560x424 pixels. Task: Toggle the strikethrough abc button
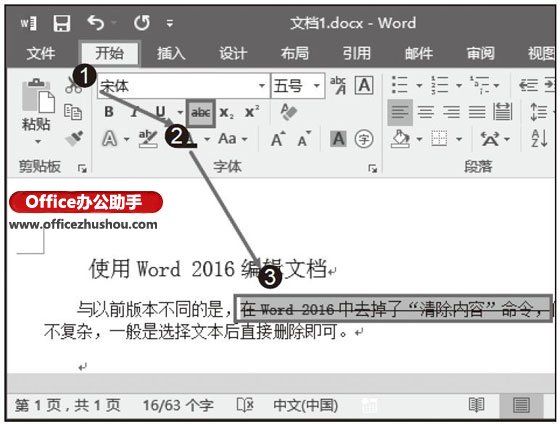click(200, 113)
